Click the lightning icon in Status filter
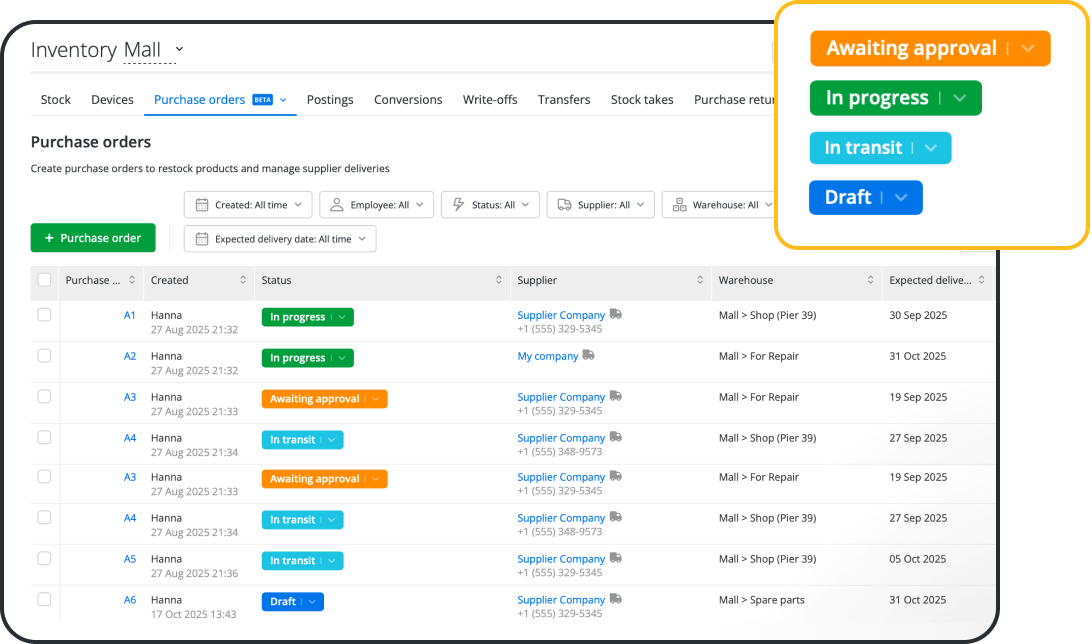The image size is (1092, 644). [459, 205]
